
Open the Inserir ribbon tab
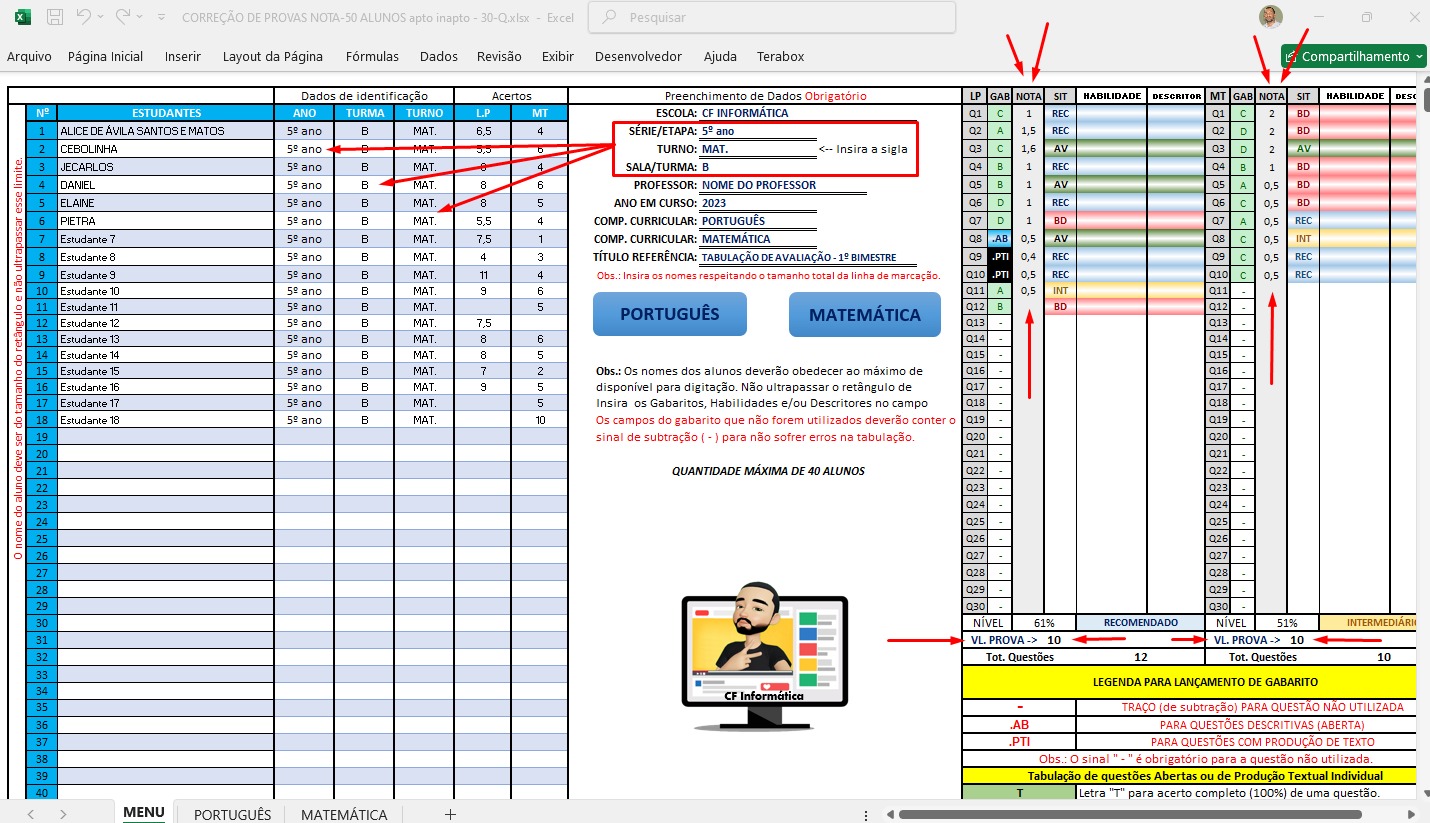183,57
